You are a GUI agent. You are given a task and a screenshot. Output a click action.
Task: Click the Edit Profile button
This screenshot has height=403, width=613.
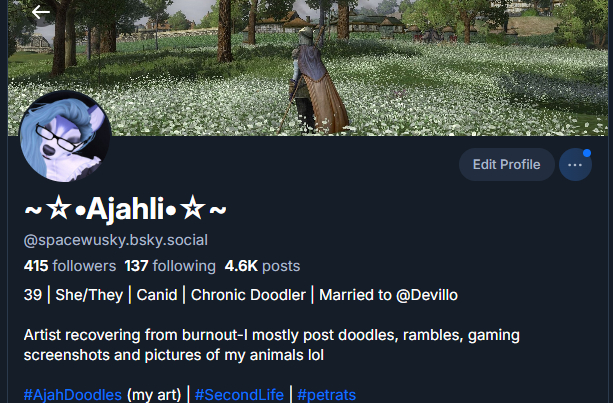point(507,165)
